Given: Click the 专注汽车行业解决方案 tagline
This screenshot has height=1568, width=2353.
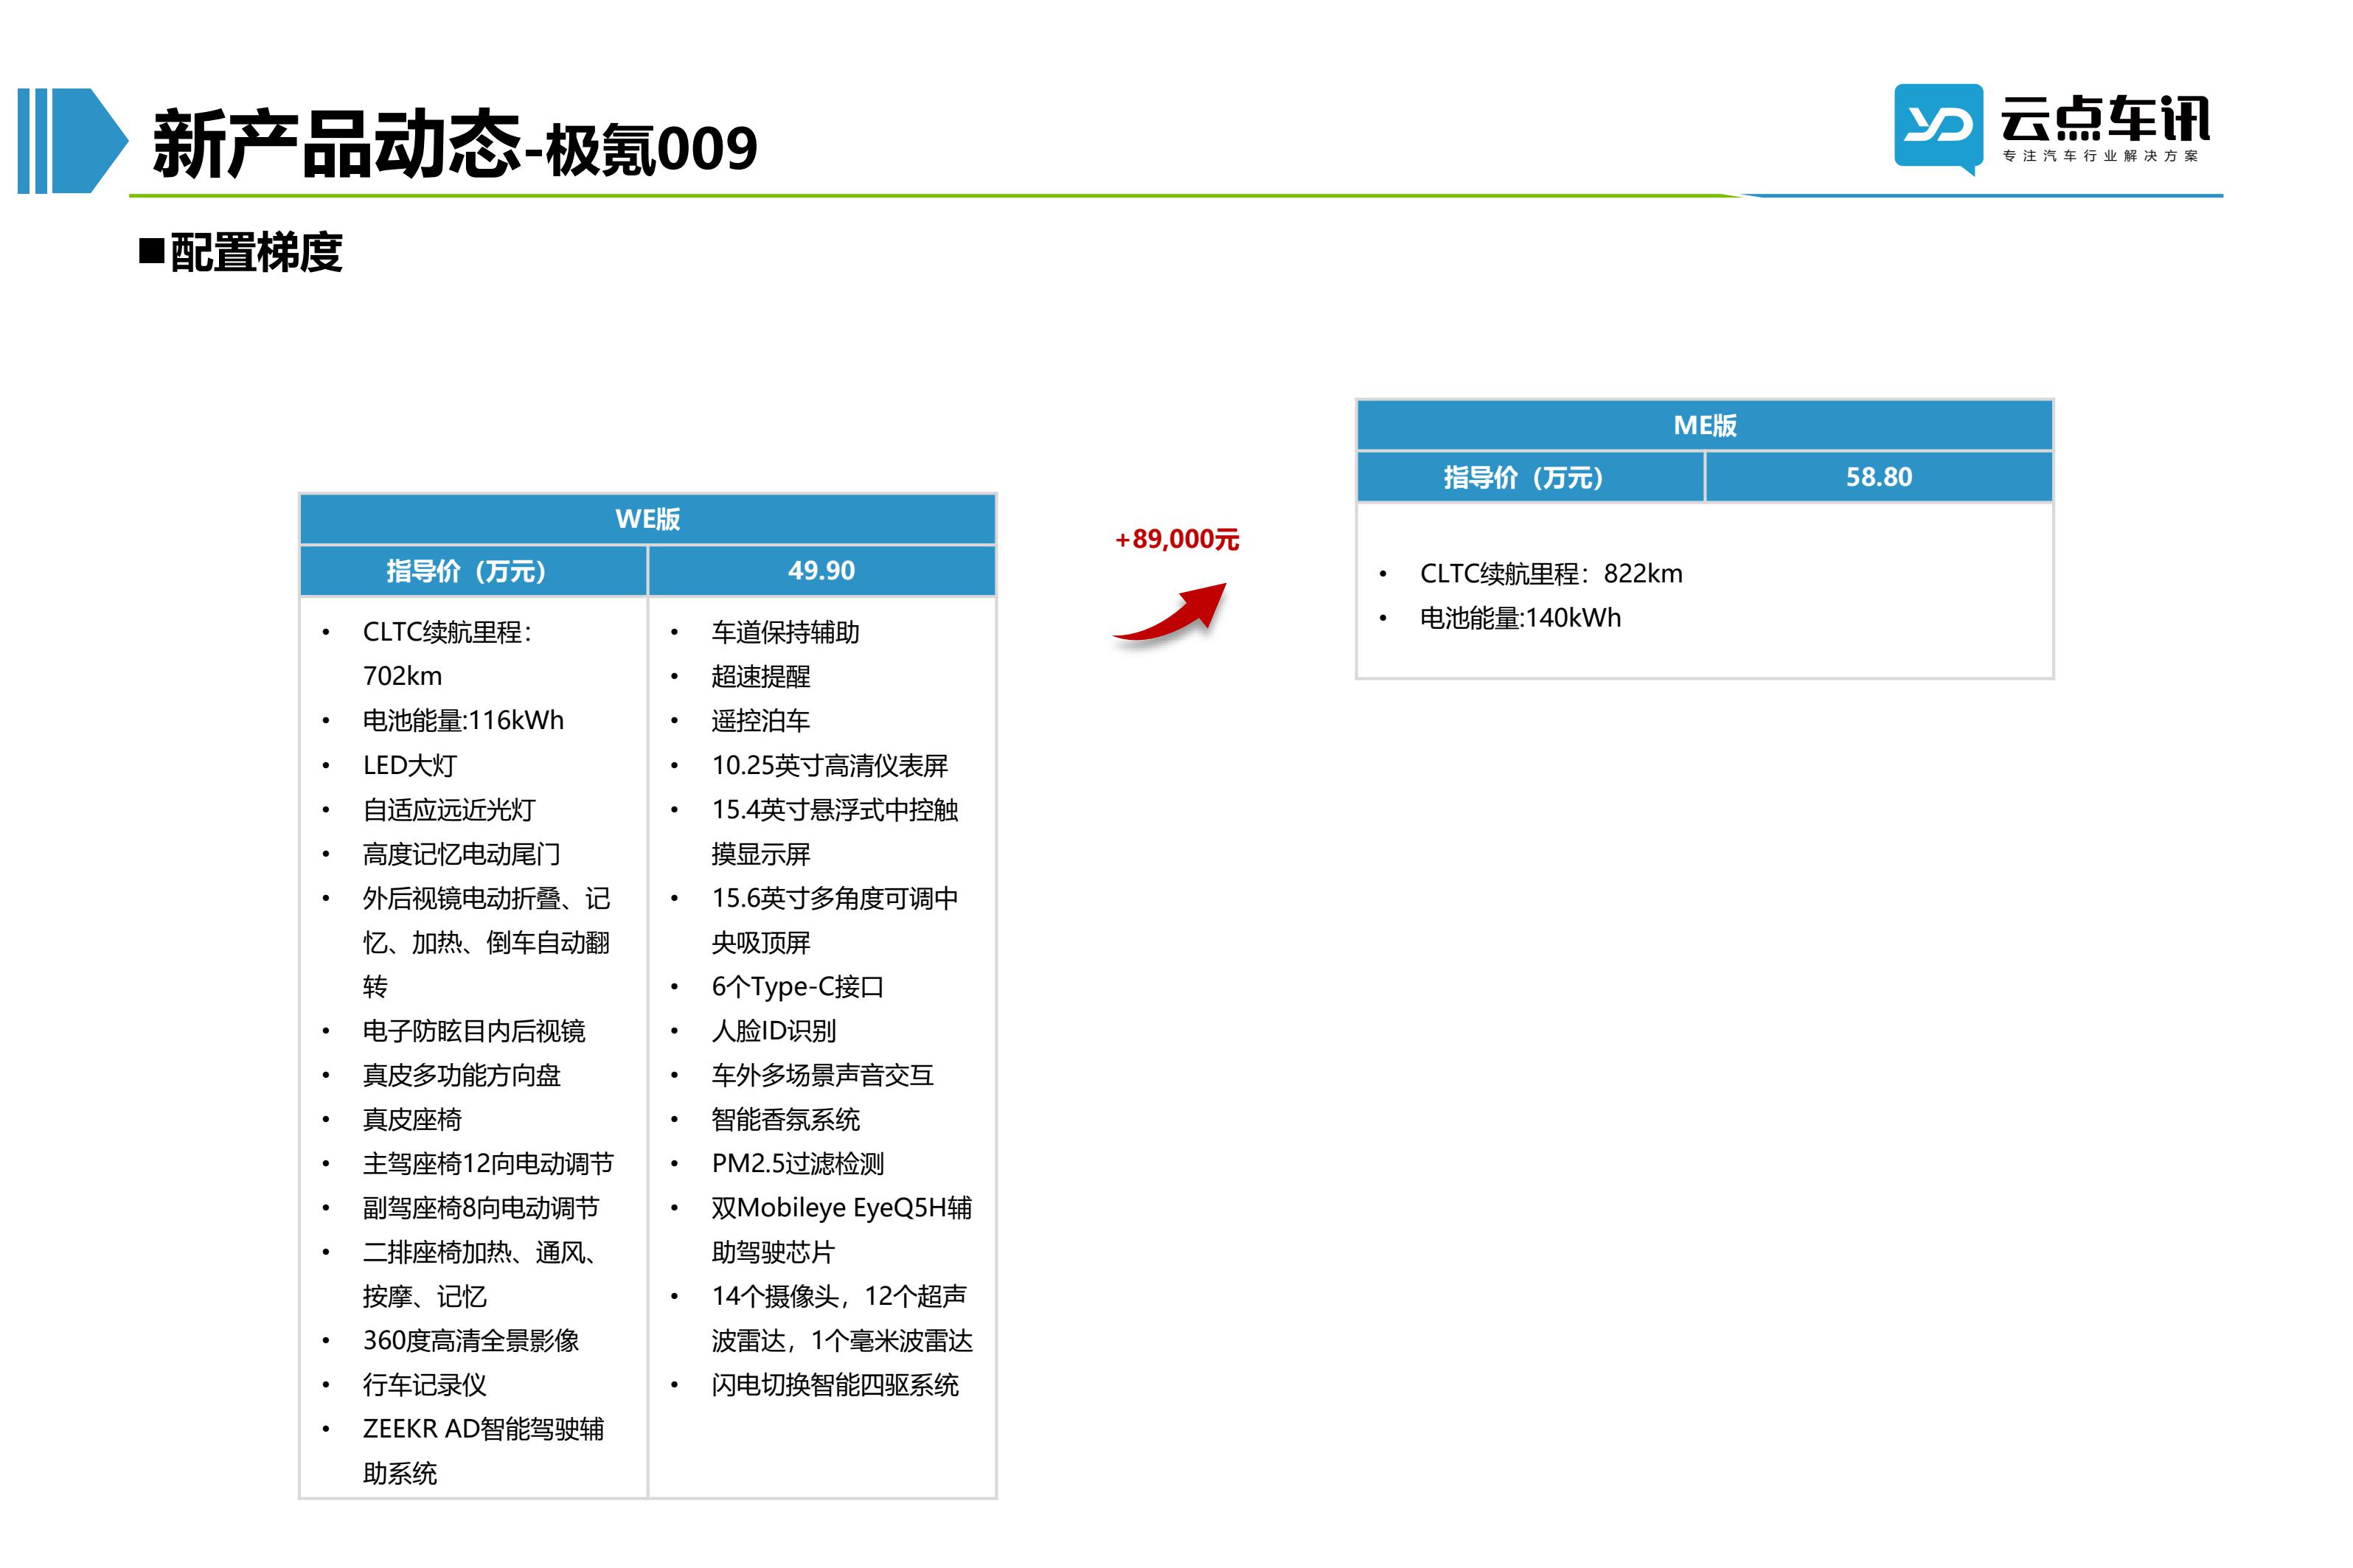Looking at the screenshot, I should [x=2100, y=156].
